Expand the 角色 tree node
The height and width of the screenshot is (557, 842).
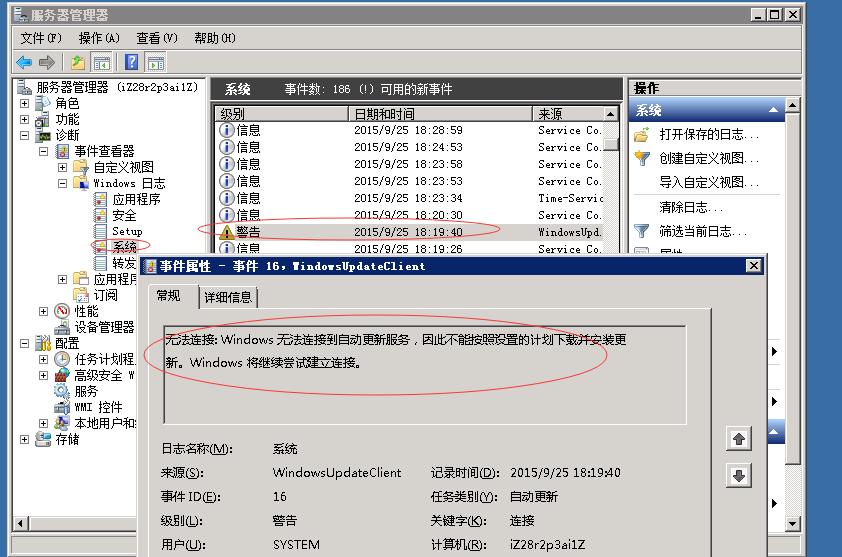point(24,103)
